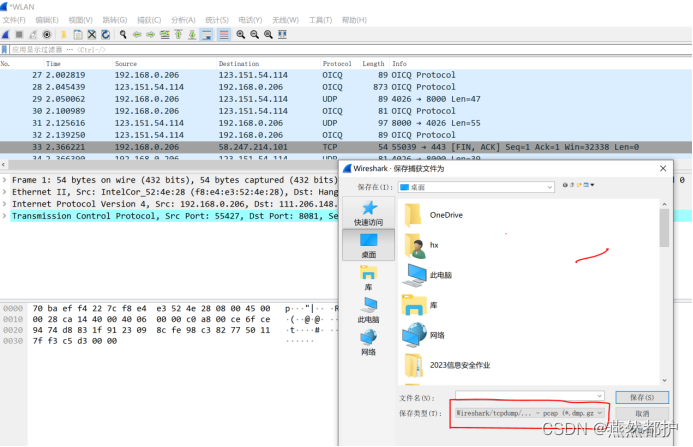Sort packets by the Source column header
The image size is (693, 447).
tap(164, 64)
